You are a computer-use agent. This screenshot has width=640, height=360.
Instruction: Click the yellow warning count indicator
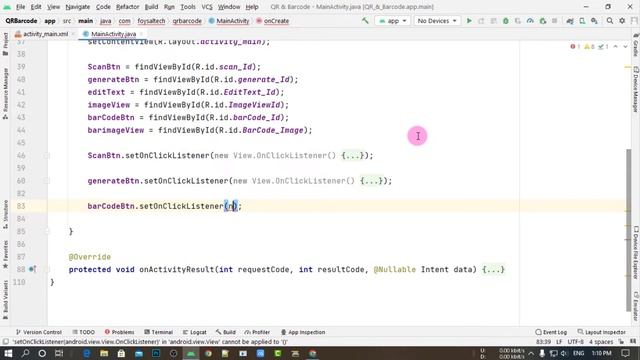[589, 47]
